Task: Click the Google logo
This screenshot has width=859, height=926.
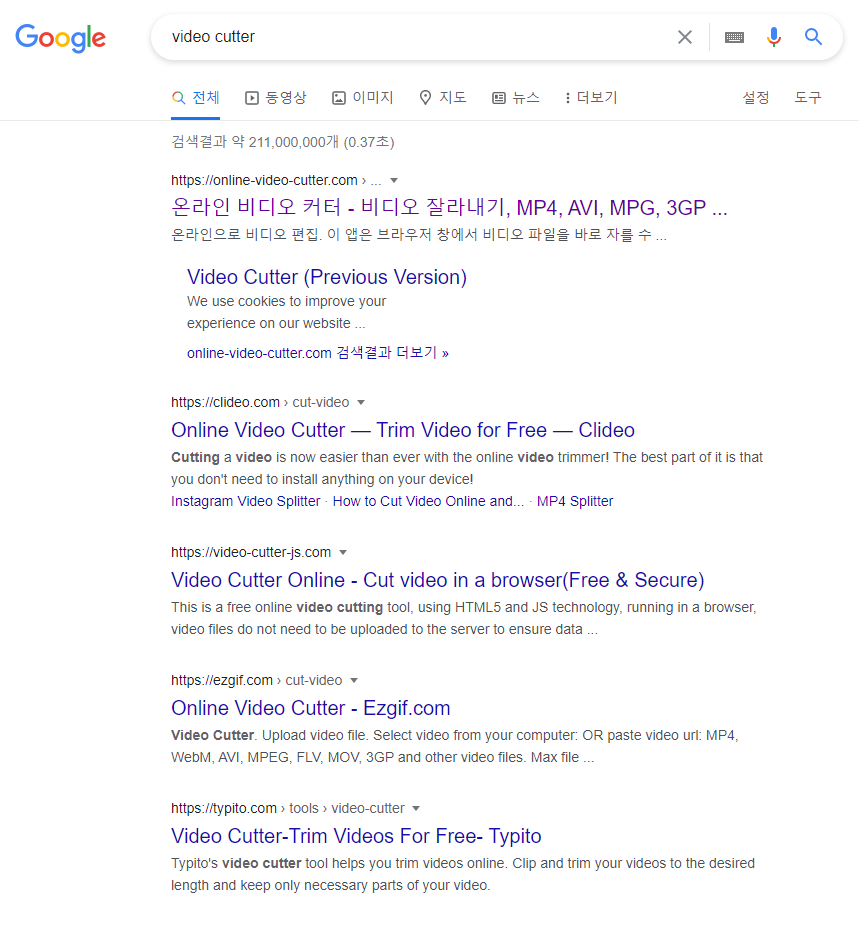Action: (61, 38)
